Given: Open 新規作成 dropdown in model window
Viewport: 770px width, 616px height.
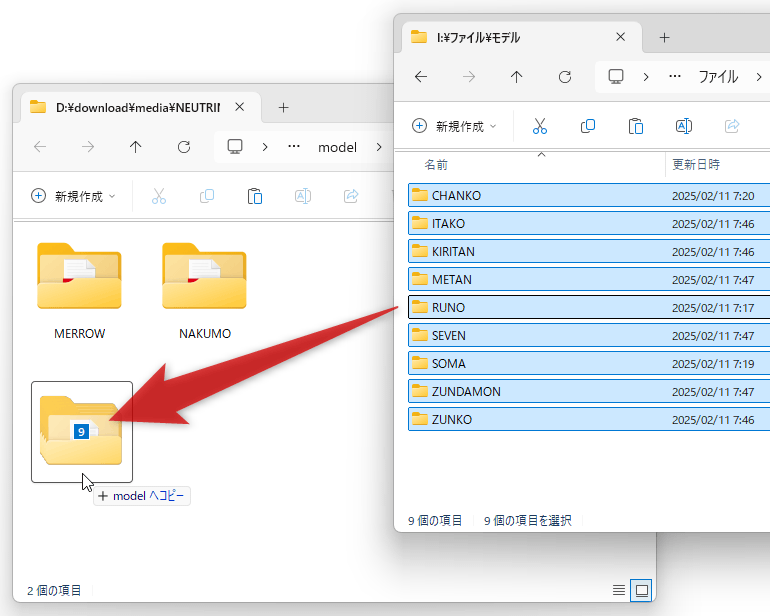Looking at the screenshot, I should click(x=74, y=196).
